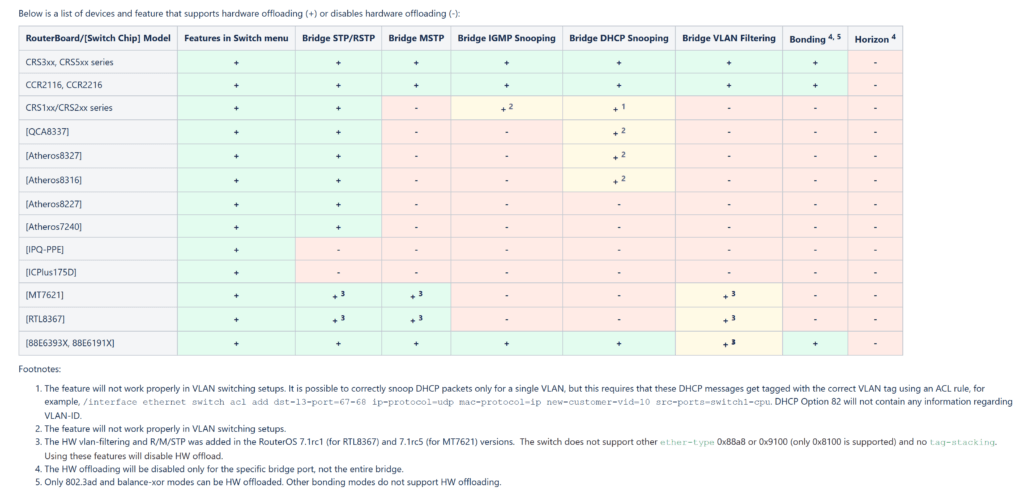Click Bonding cell for [88E6393X, 88E6191X]

pyautogui.click(x=815, y=343)
